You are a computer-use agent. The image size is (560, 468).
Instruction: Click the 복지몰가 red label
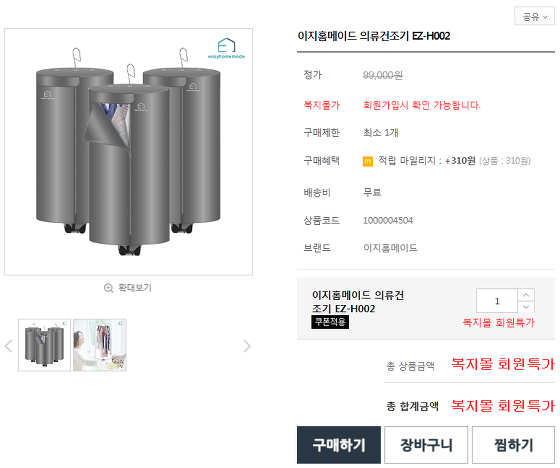[321, 105]
